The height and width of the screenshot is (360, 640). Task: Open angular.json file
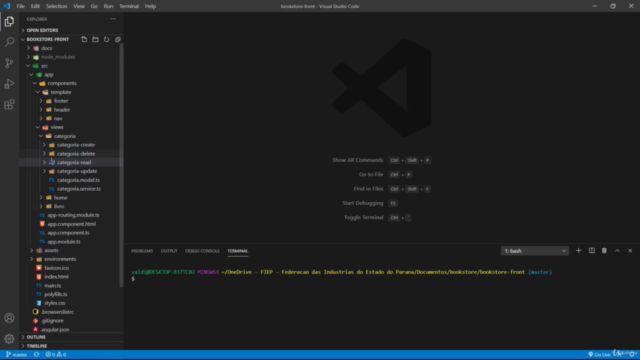point(55,329)
